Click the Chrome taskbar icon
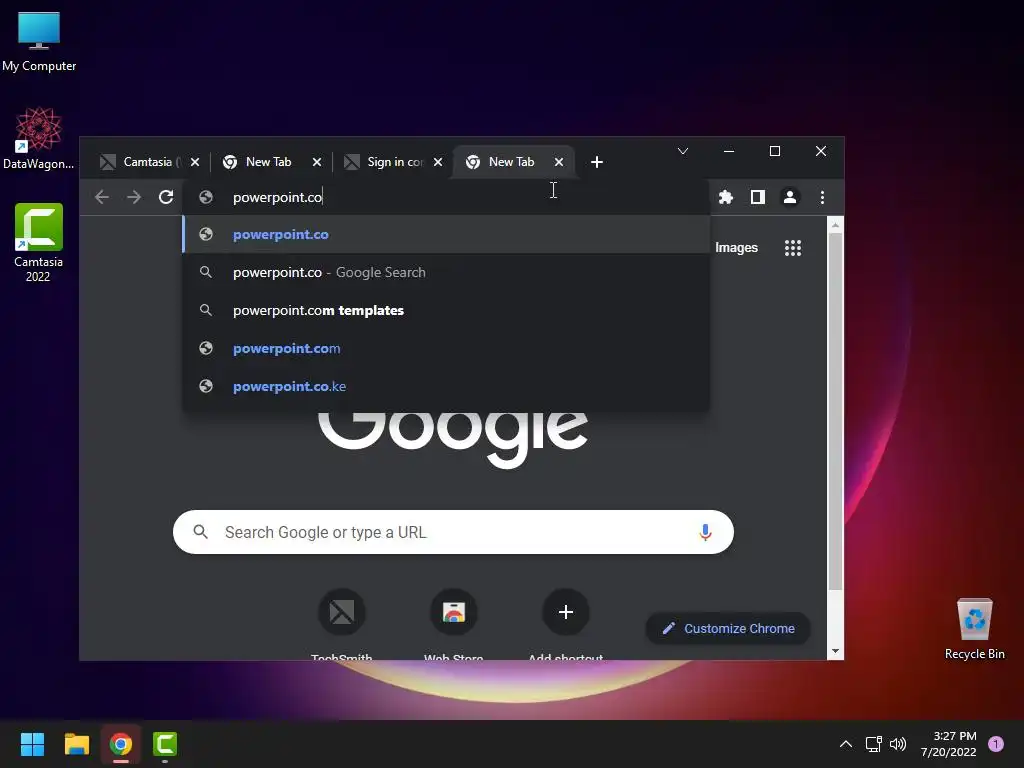Viewport: 1024px width, 768px height. (121, 744)
